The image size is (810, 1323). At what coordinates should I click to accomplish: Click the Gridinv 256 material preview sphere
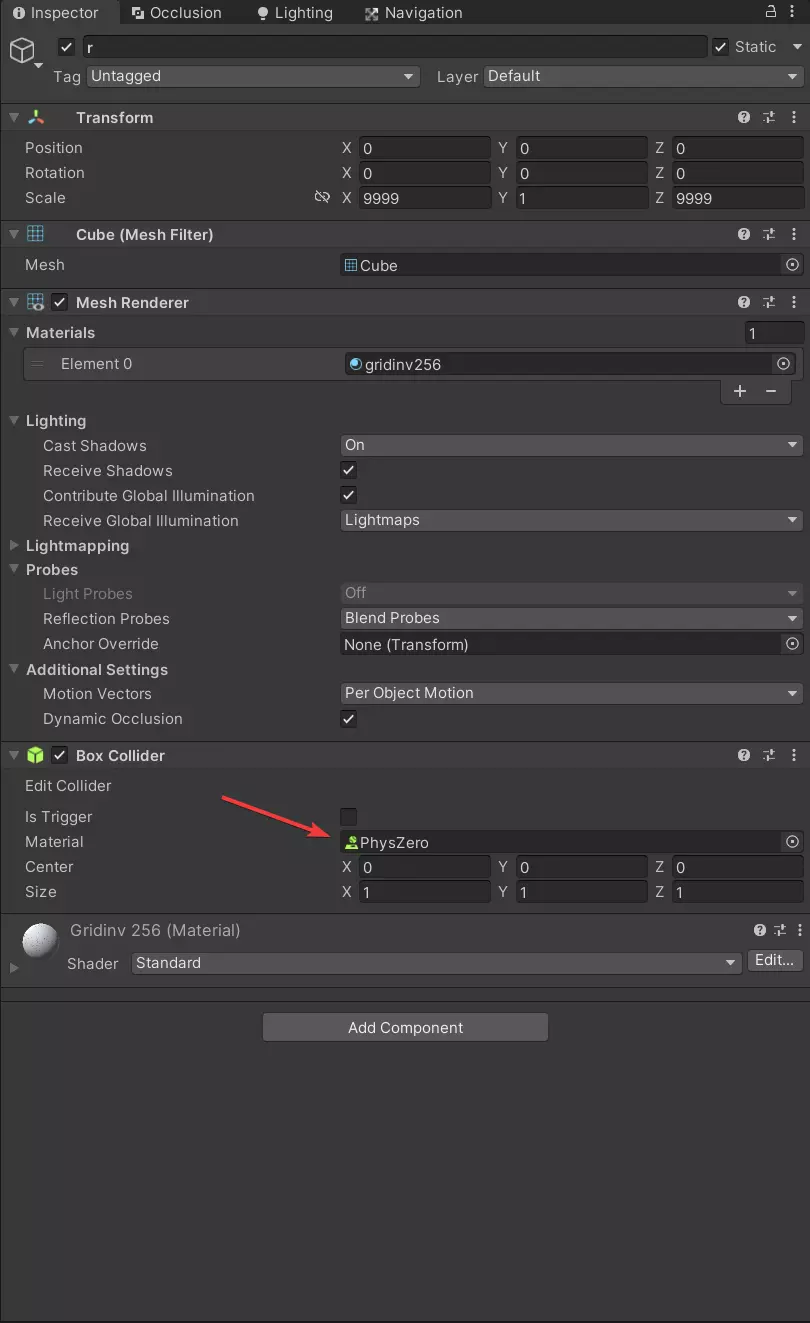click(x=41, y=942)
